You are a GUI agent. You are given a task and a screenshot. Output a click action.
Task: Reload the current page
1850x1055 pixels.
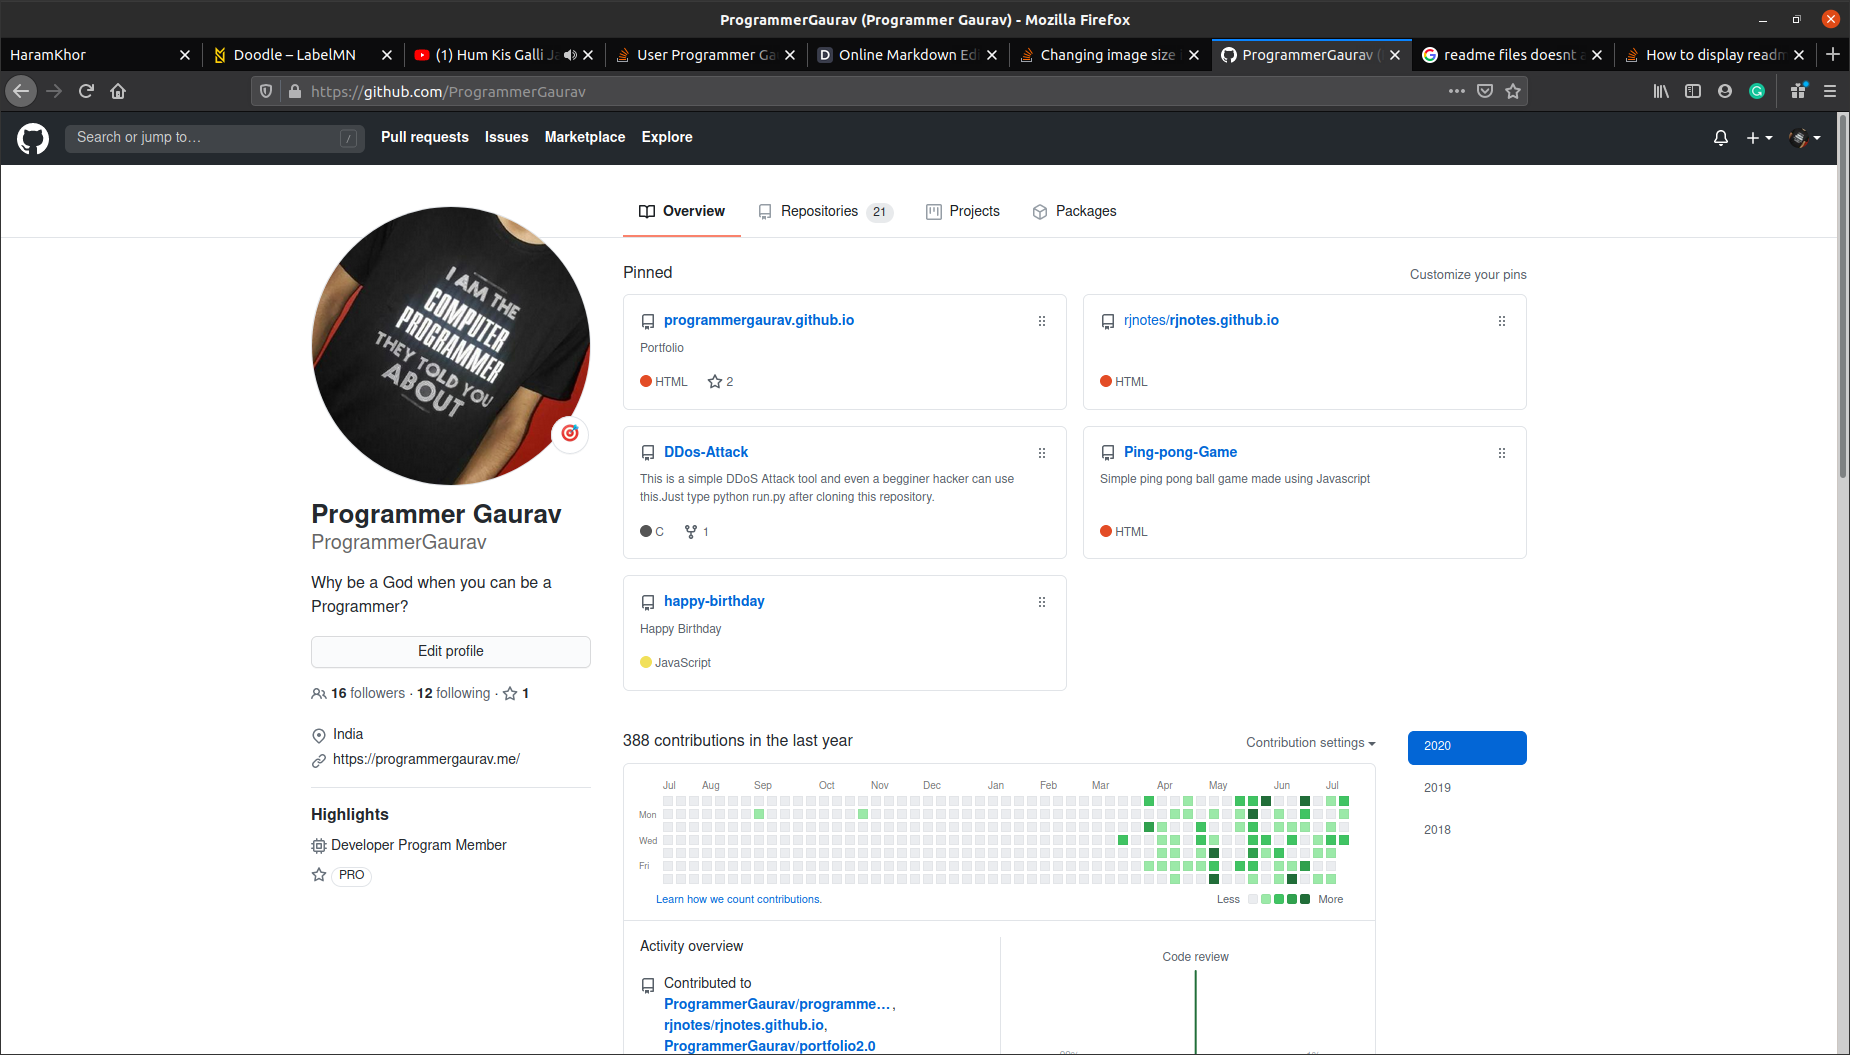86,91
